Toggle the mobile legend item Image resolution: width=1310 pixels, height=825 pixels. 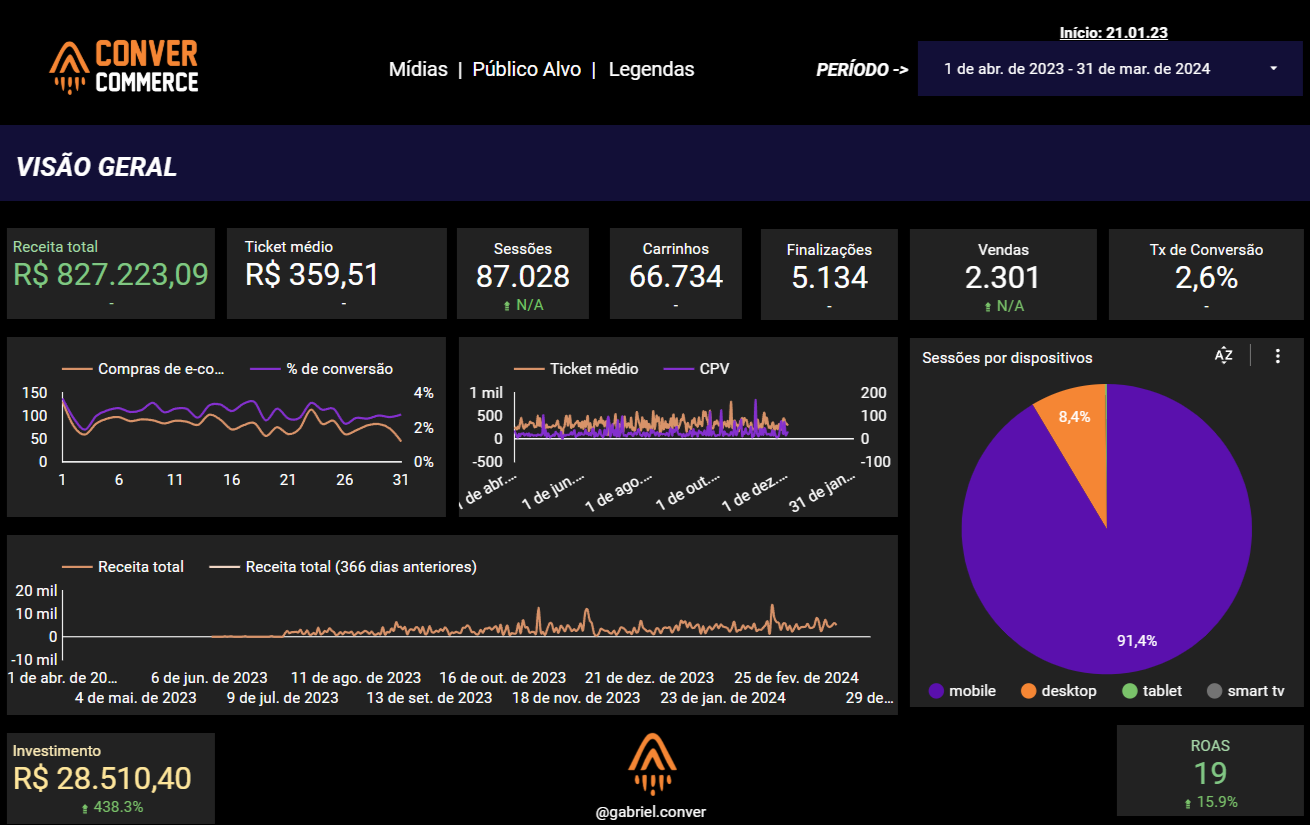[x=962, y=691]
